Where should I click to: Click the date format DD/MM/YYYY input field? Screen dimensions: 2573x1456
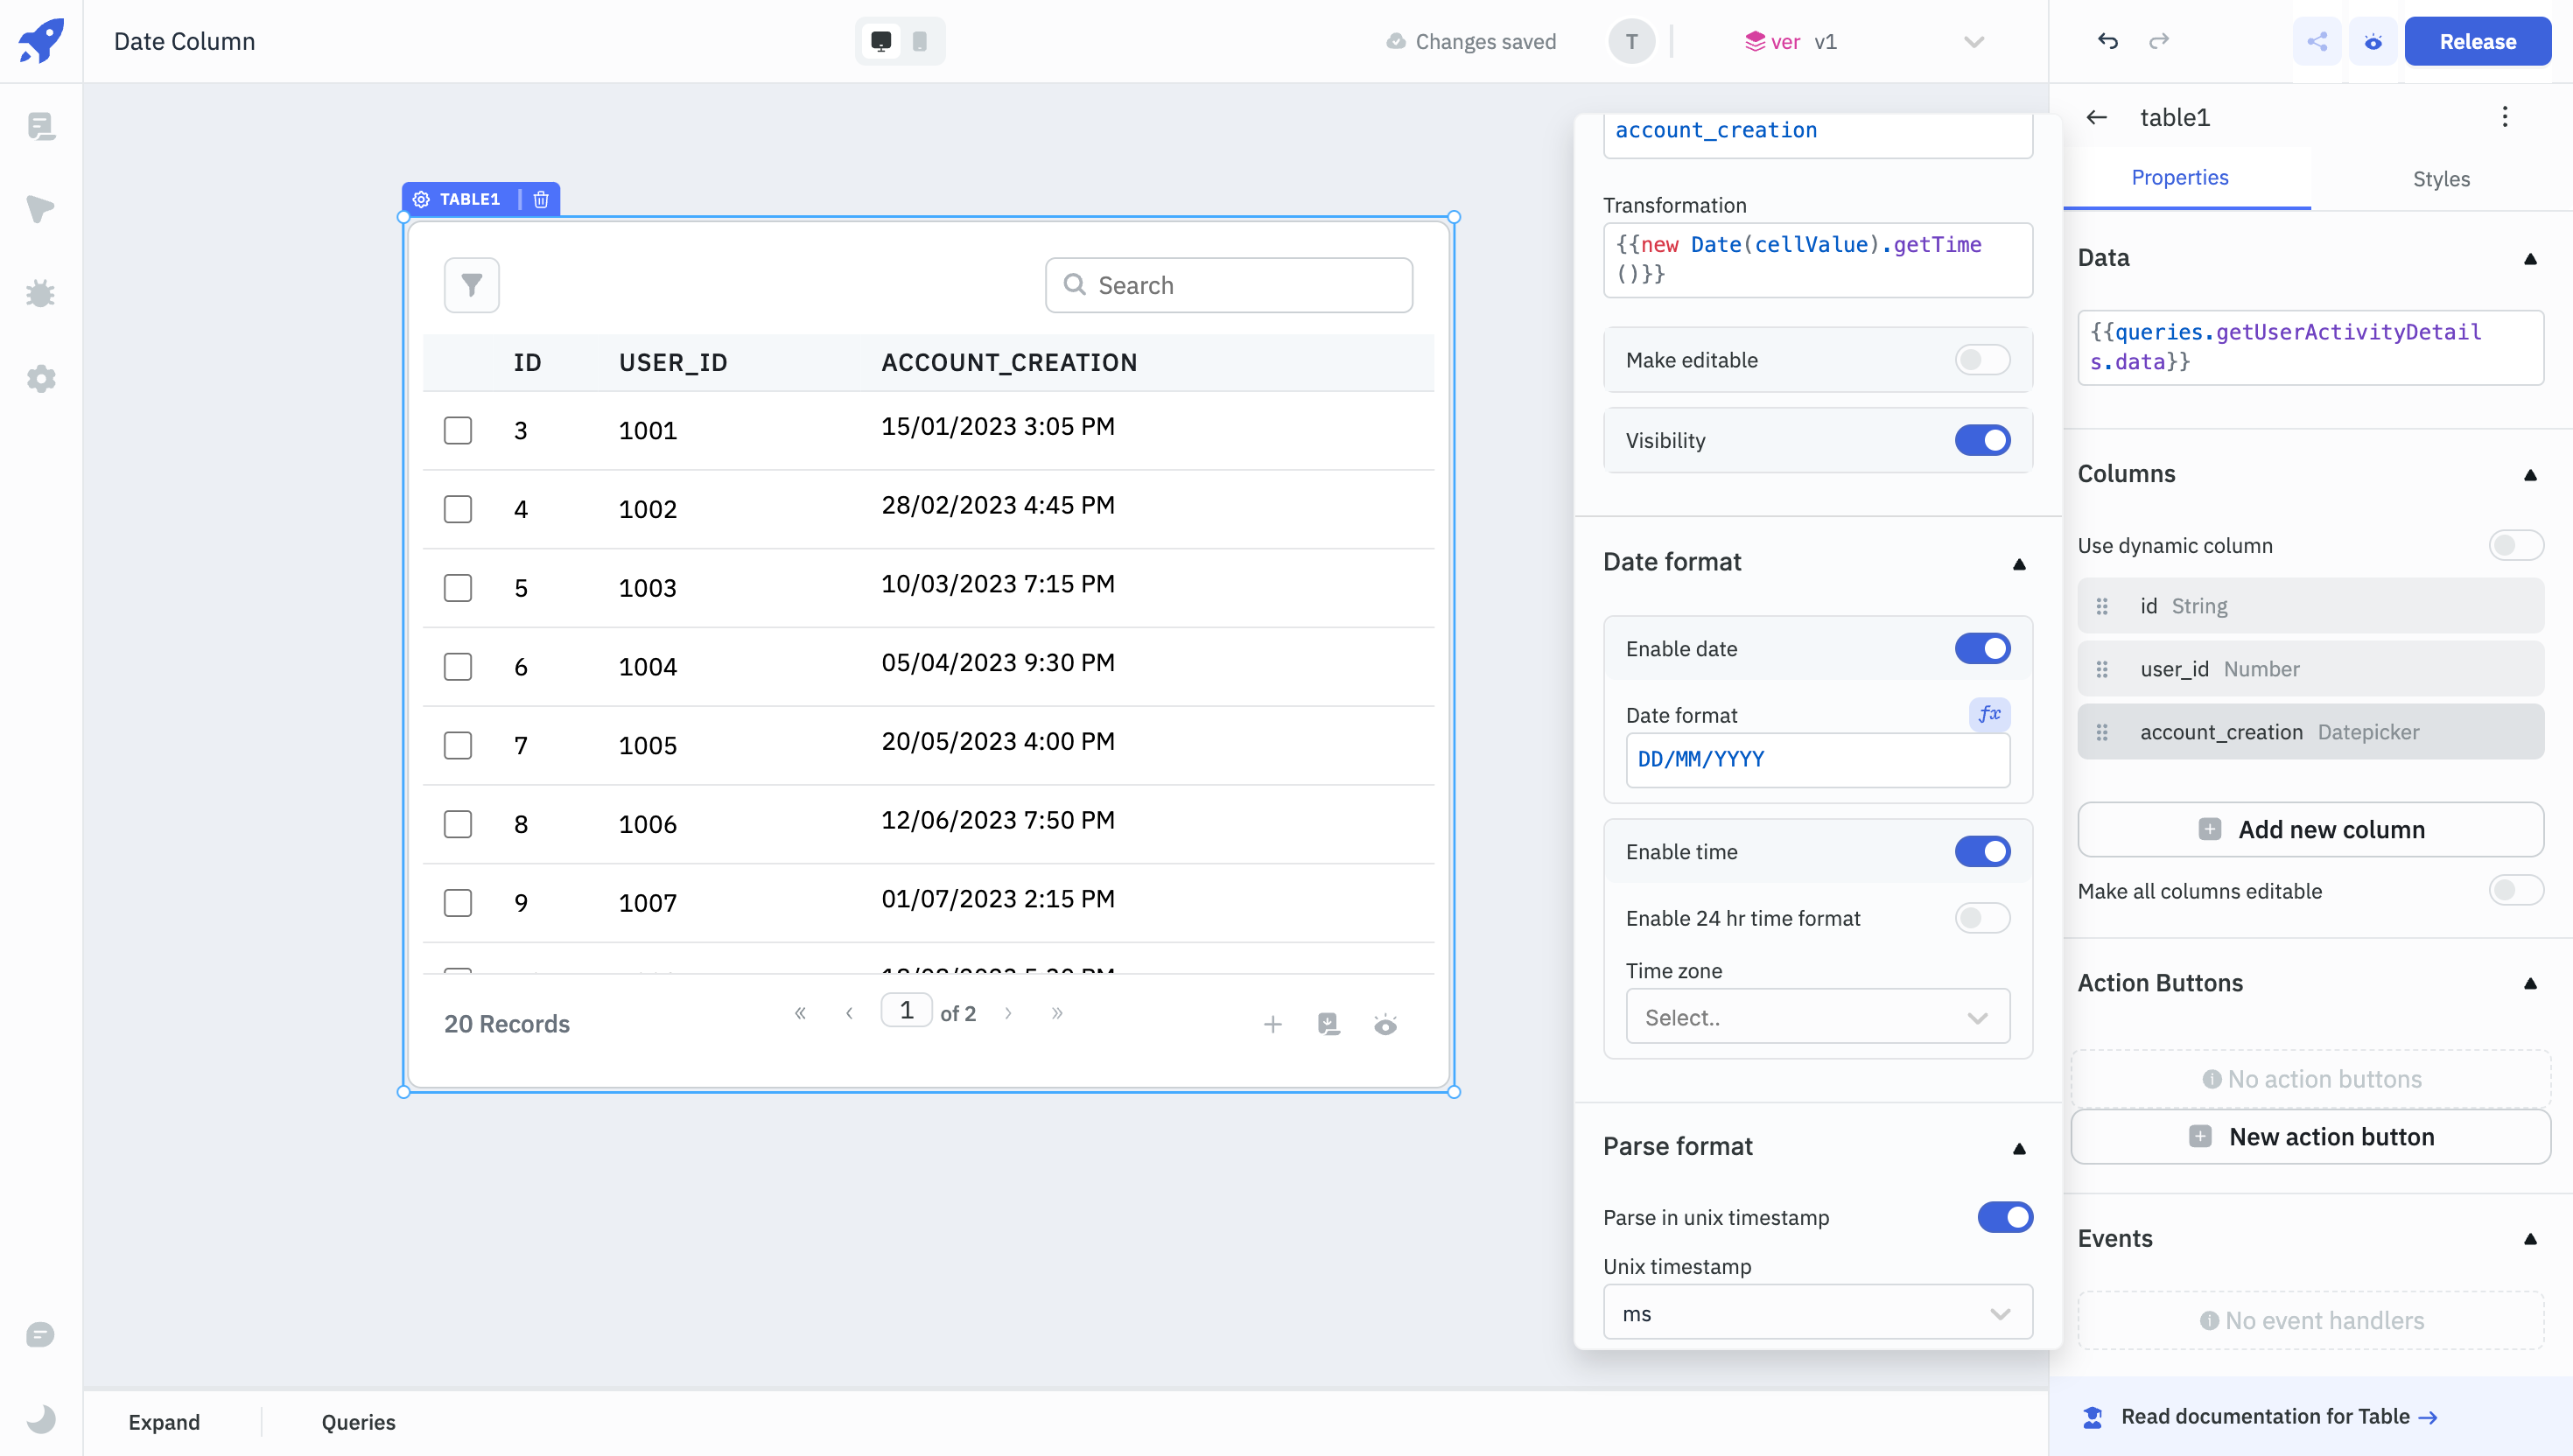(1817, 758)
